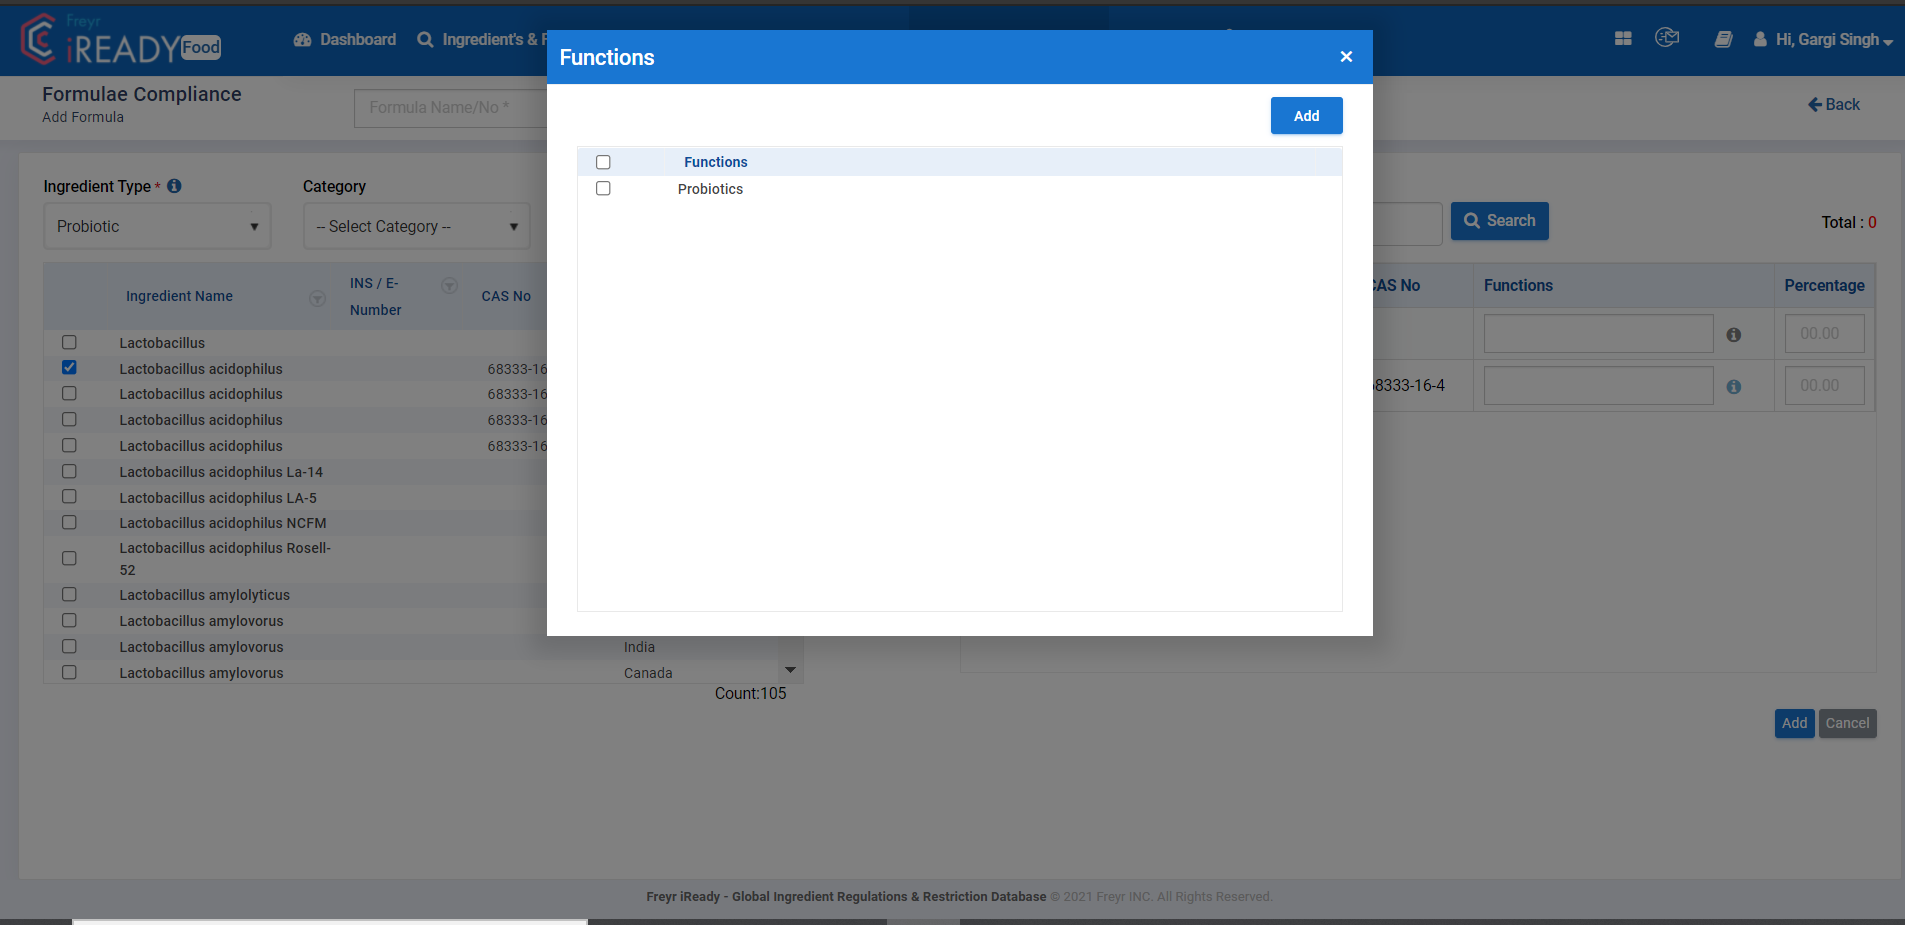The image size is (1905, 925).
Task: Open the Ingredient's navigation menu
Action: [x=490, y=39]
